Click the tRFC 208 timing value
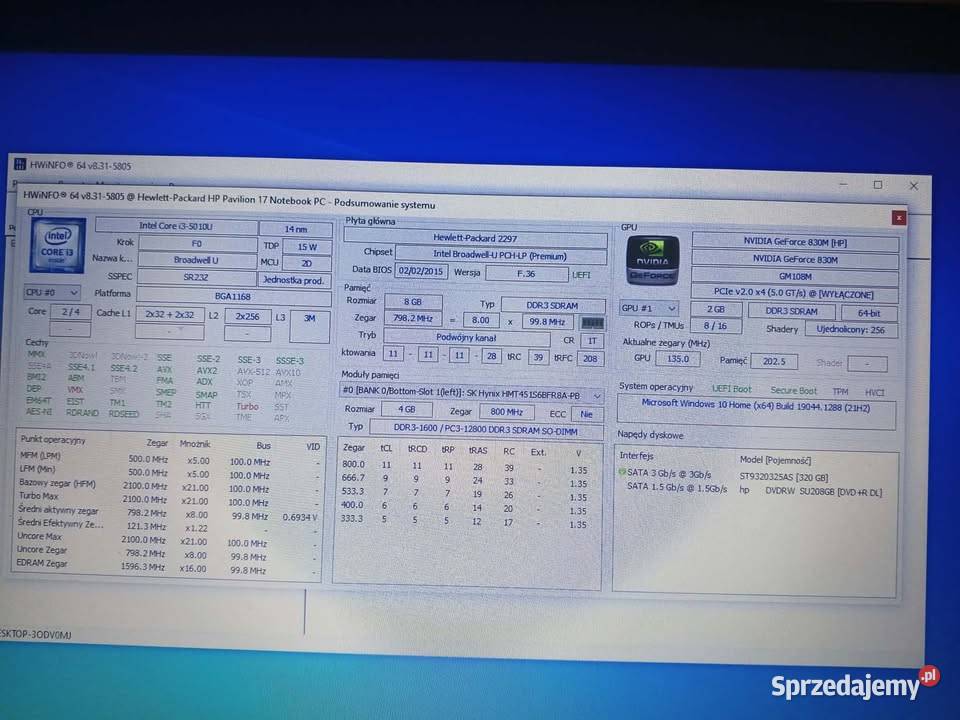 click(590, 358)
